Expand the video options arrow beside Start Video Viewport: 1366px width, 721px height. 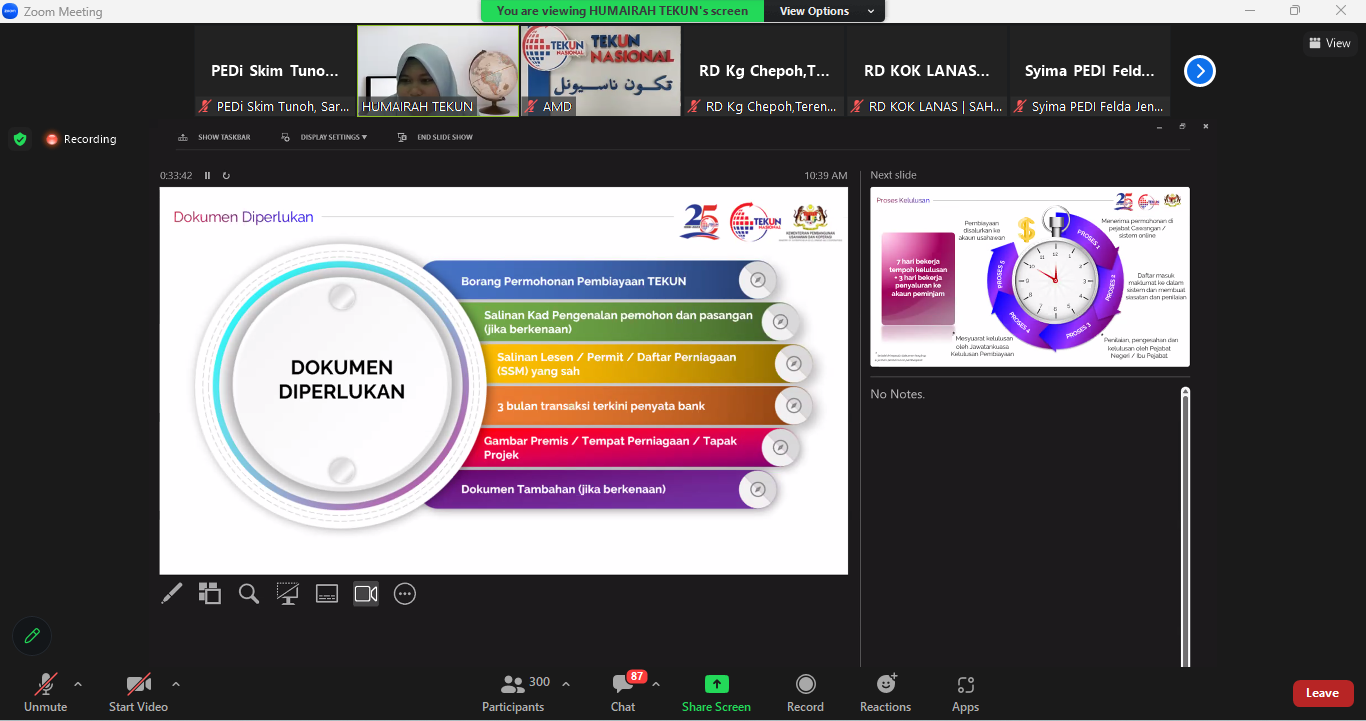pos(176,684)
